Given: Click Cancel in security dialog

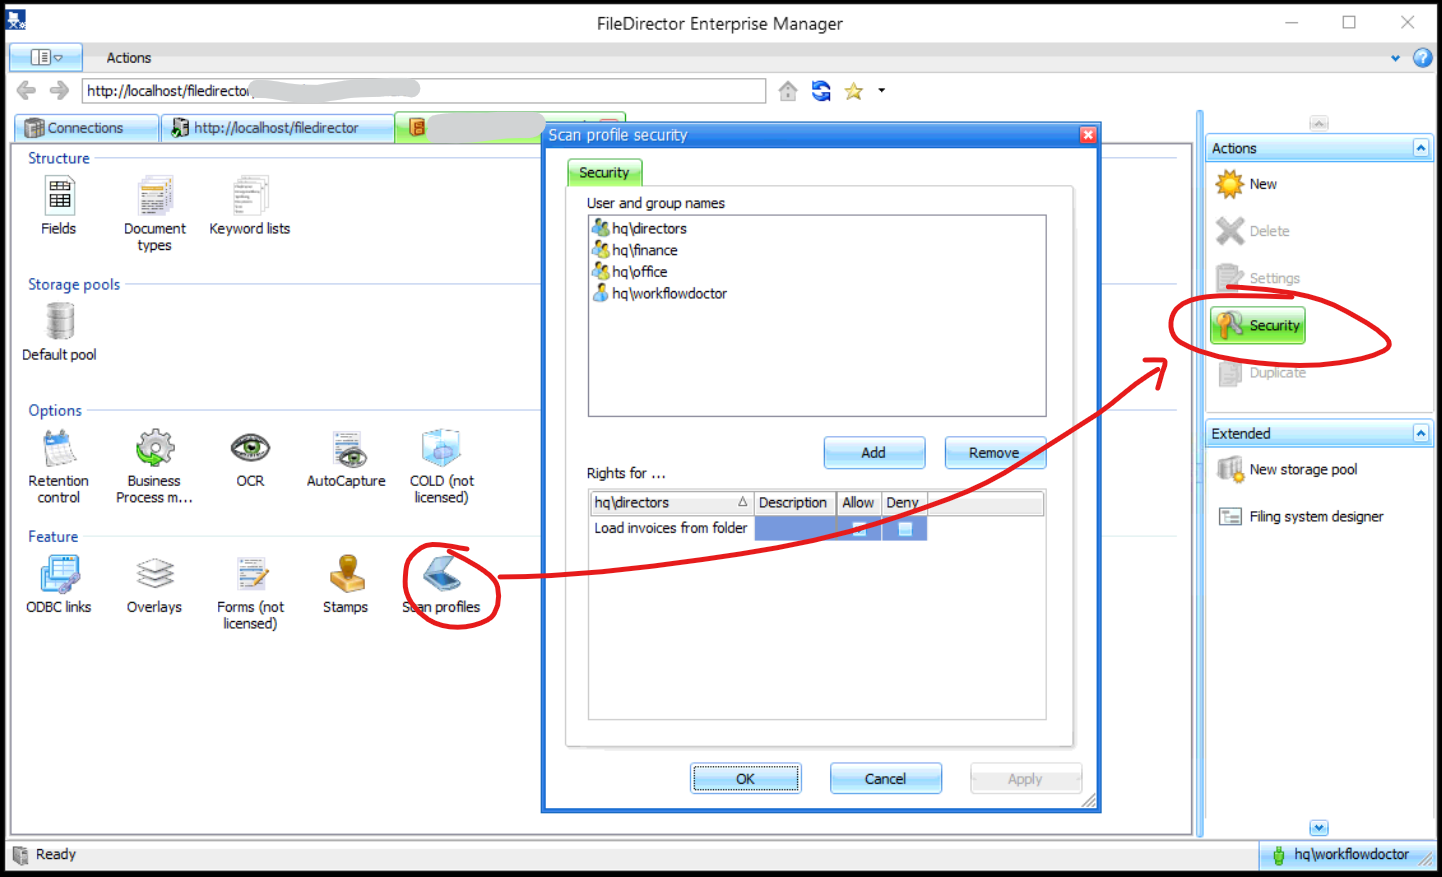Looking at the screenshot, I should 885,778.
